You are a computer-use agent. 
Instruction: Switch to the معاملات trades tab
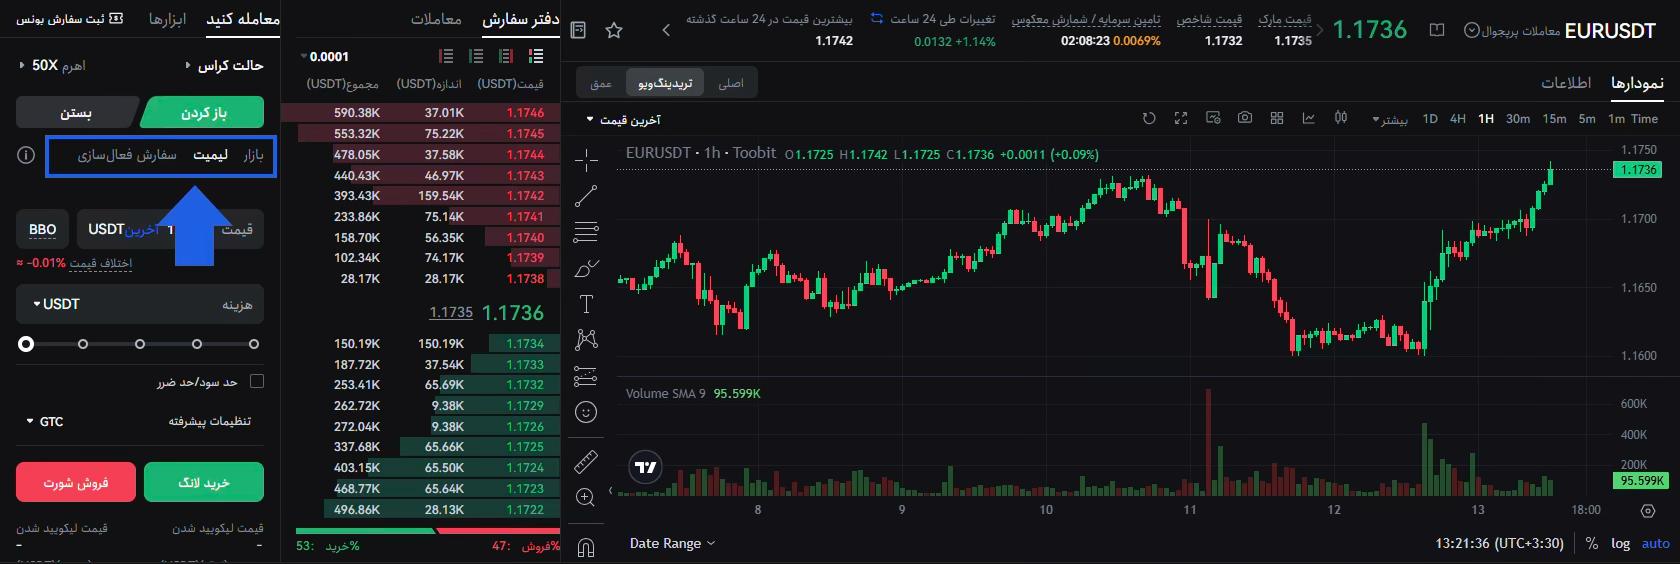pyautogui.click(x=436, y=19)
